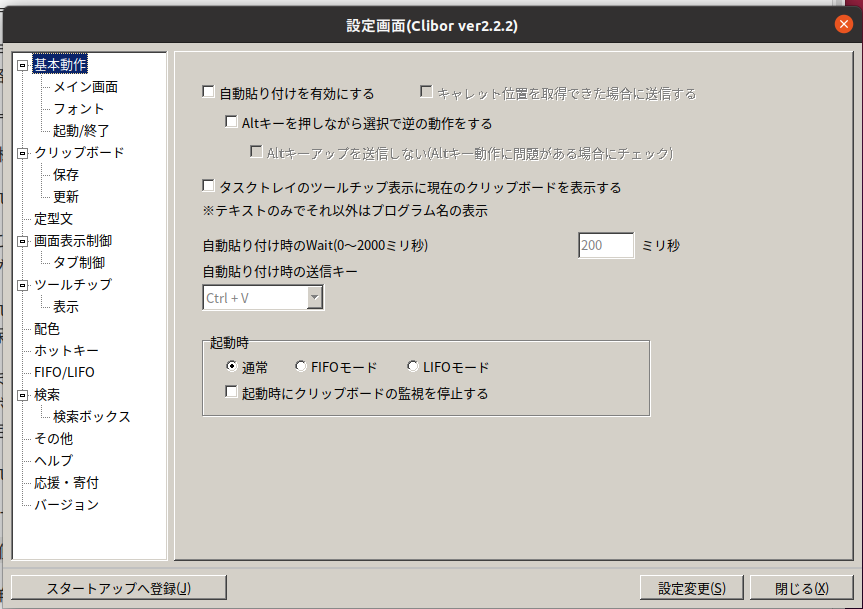Open メイン画面 settings page

click(85, 87)
